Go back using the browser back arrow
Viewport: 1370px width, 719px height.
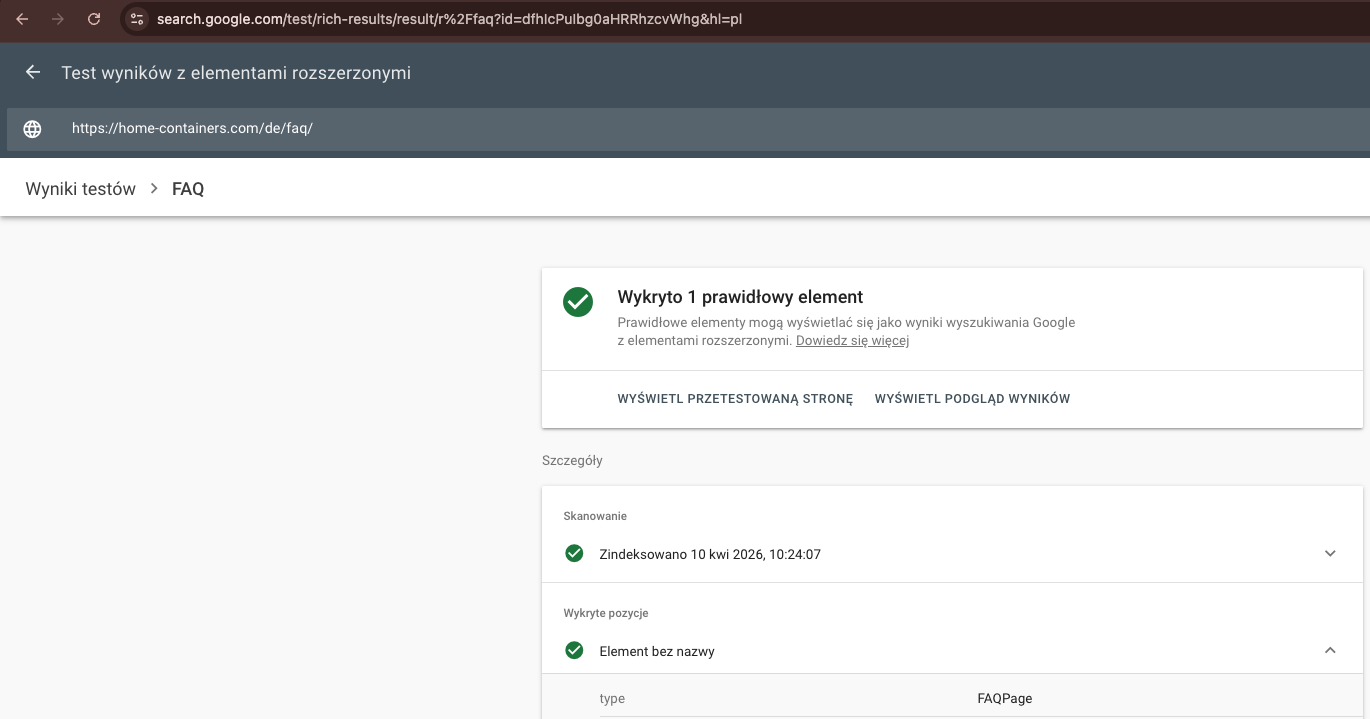(x=22, y=19)
